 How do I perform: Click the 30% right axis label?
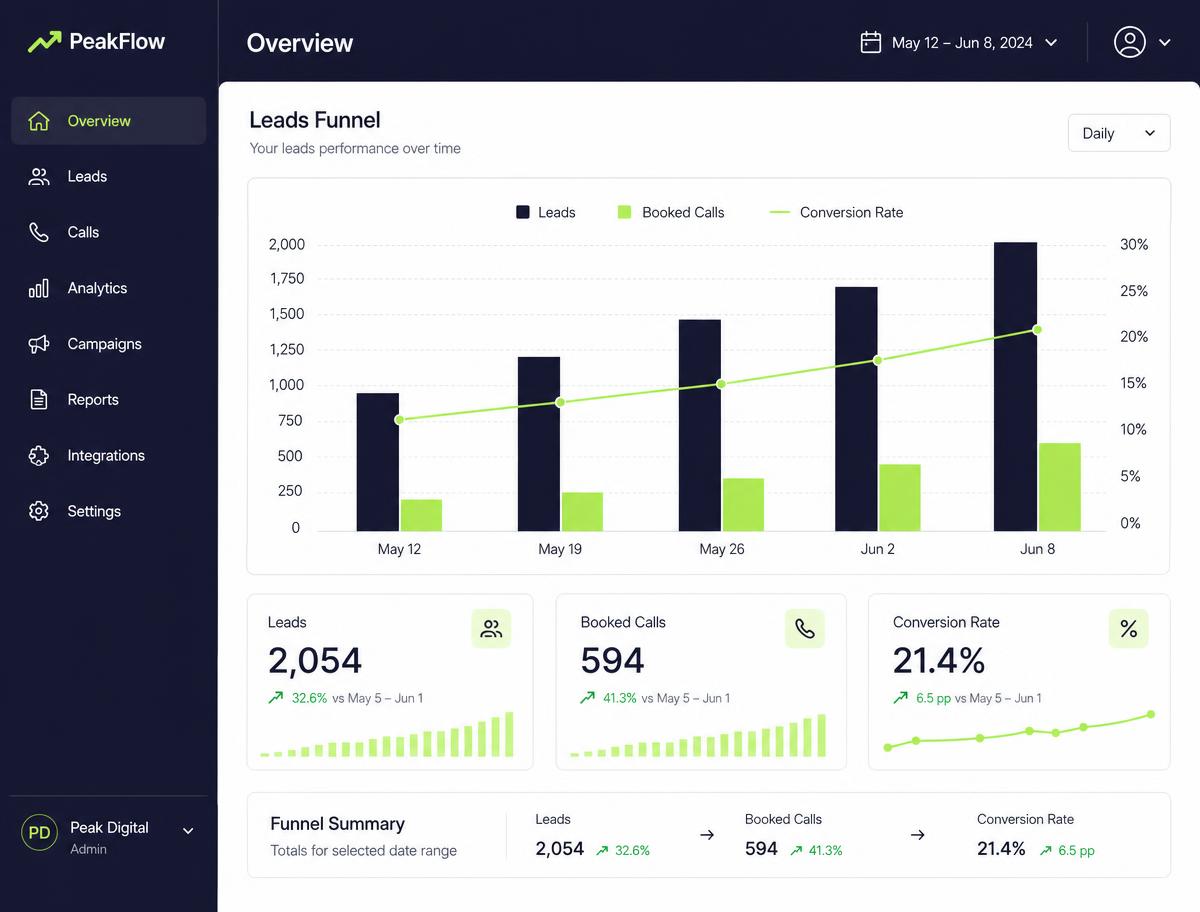coord(1134,245)
